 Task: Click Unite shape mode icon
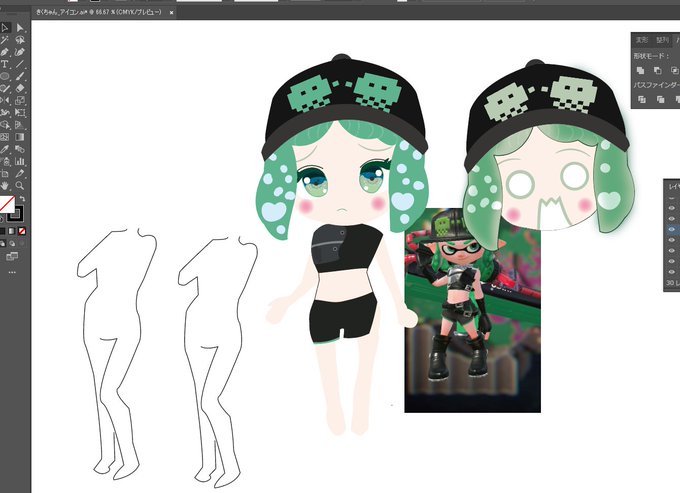click(x=640, y=70)
